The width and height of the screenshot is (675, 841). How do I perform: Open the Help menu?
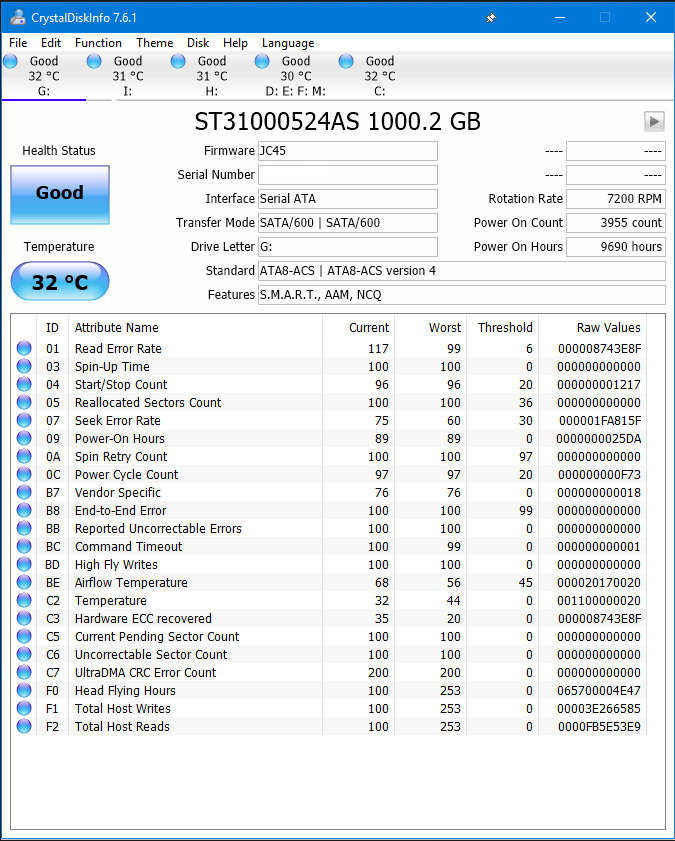pyautogui.click(x=235, y=43)
